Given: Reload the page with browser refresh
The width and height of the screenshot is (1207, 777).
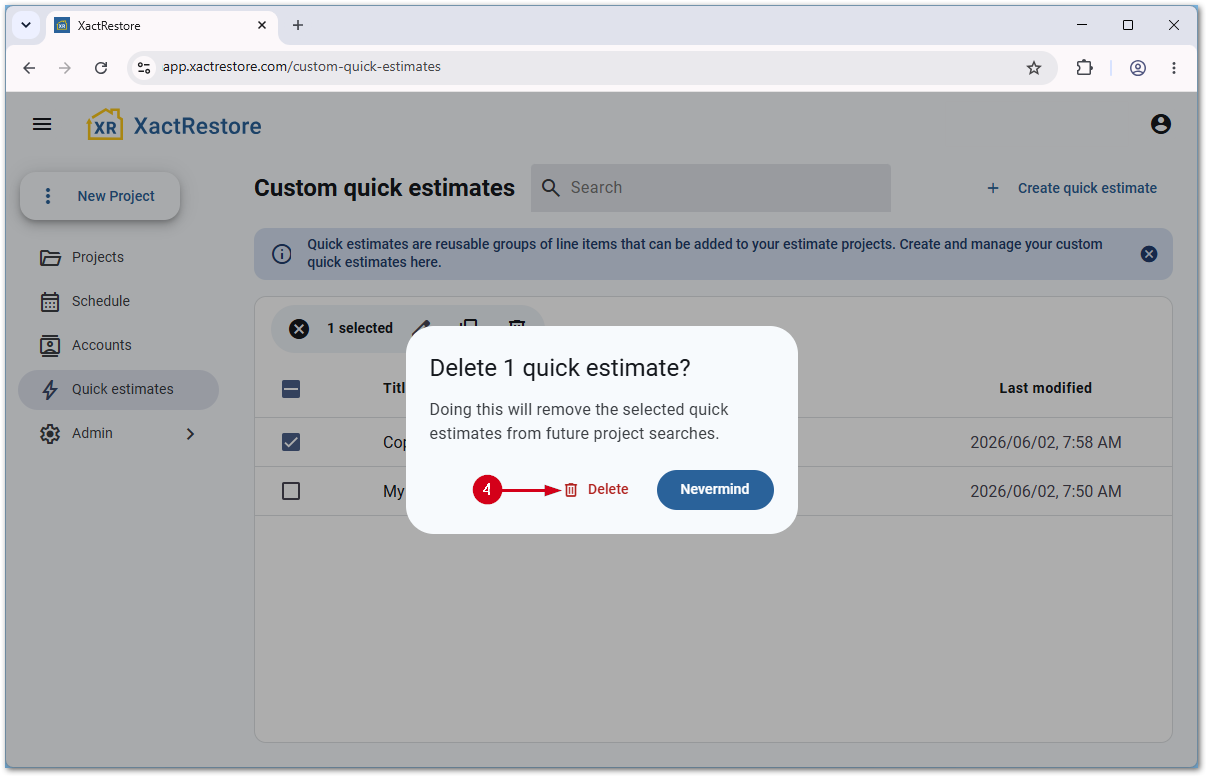Looking at the screenshot, I should 101,68.
